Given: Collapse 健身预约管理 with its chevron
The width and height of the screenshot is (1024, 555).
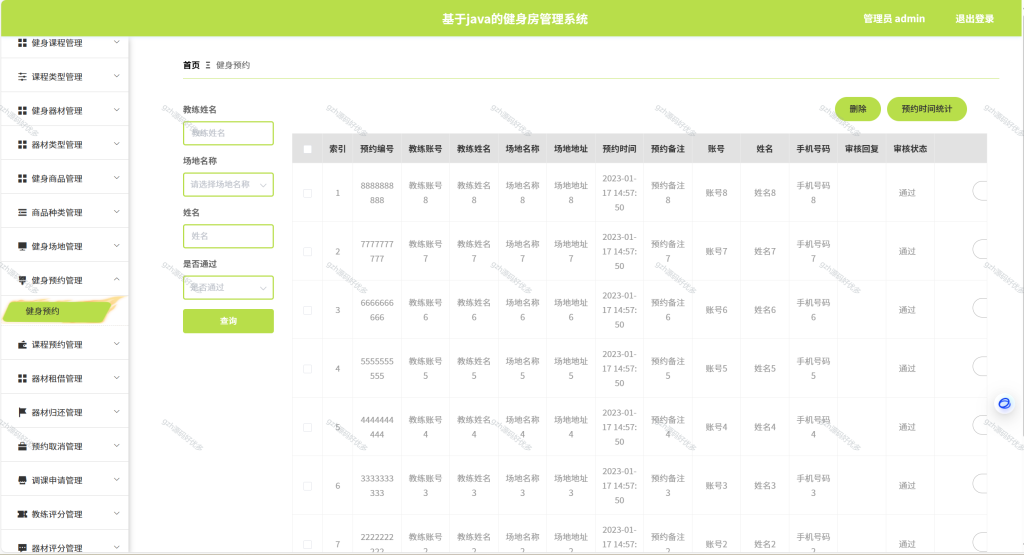Looking at the screenshot, I should tap(117, 279).
